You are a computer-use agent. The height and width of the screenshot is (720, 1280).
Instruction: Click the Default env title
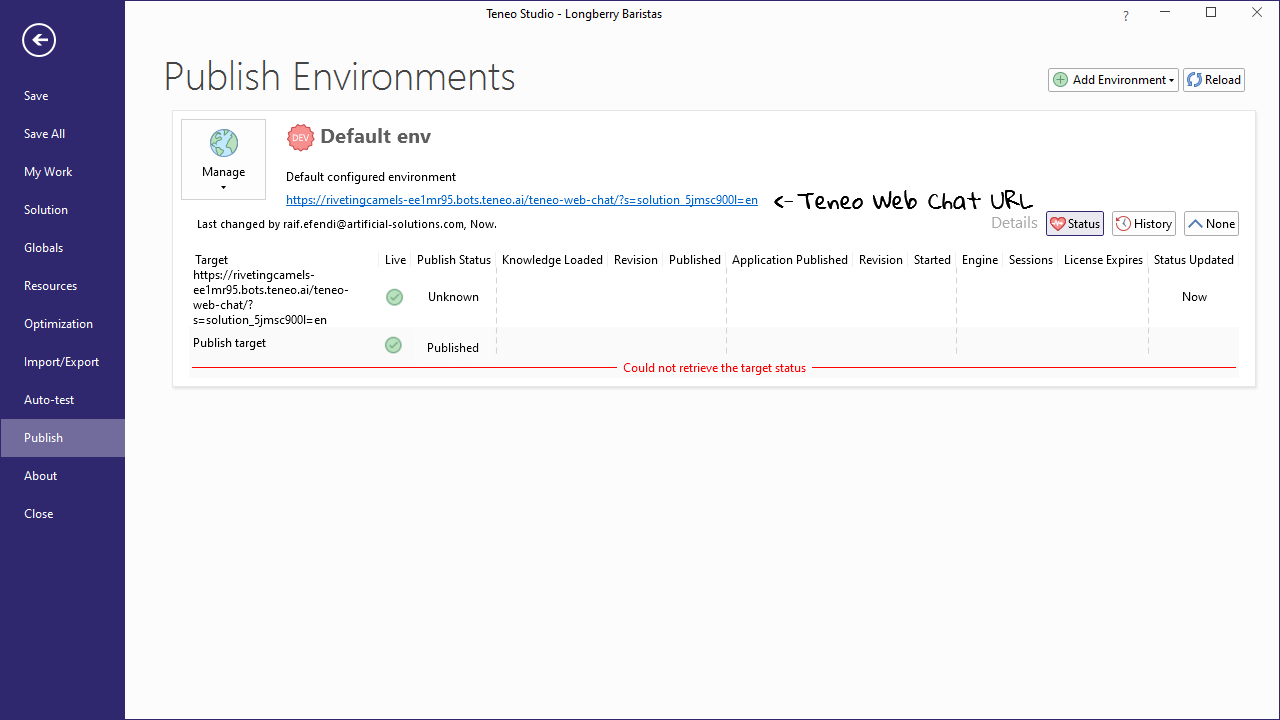point(375,137)
